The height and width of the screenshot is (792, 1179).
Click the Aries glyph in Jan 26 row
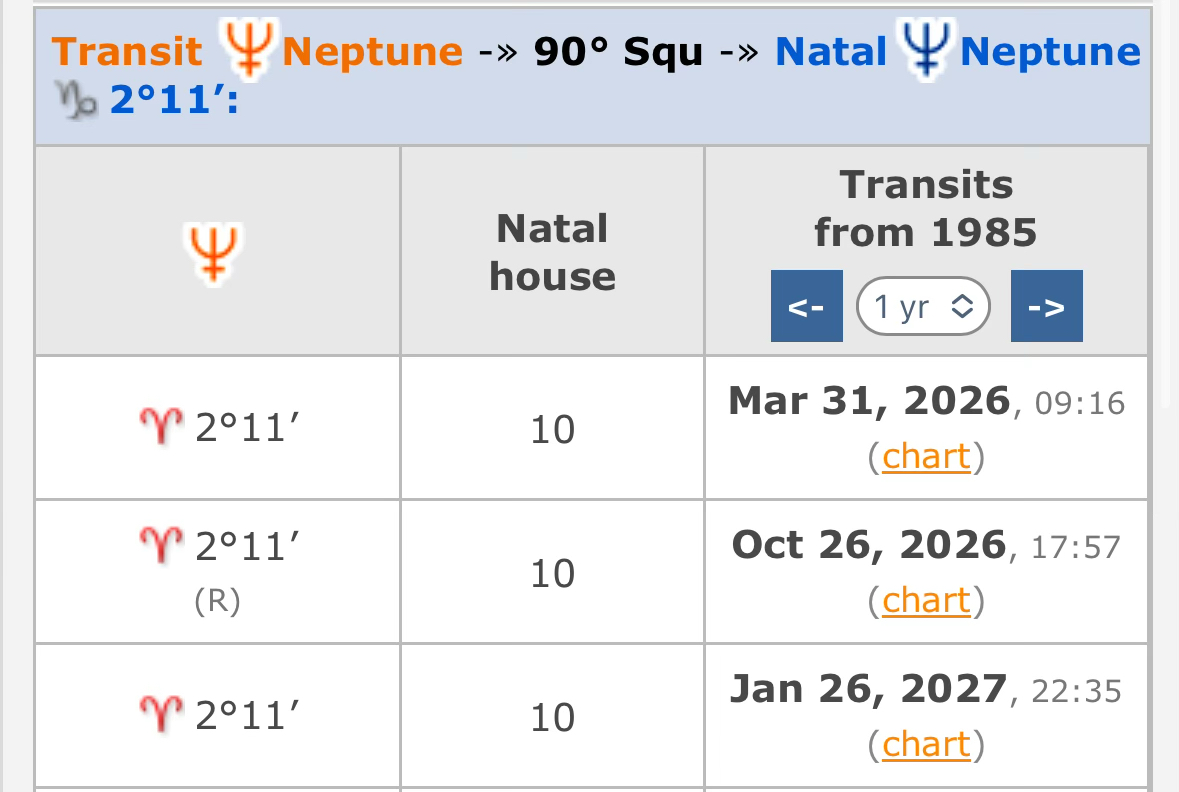coord(162,716)
